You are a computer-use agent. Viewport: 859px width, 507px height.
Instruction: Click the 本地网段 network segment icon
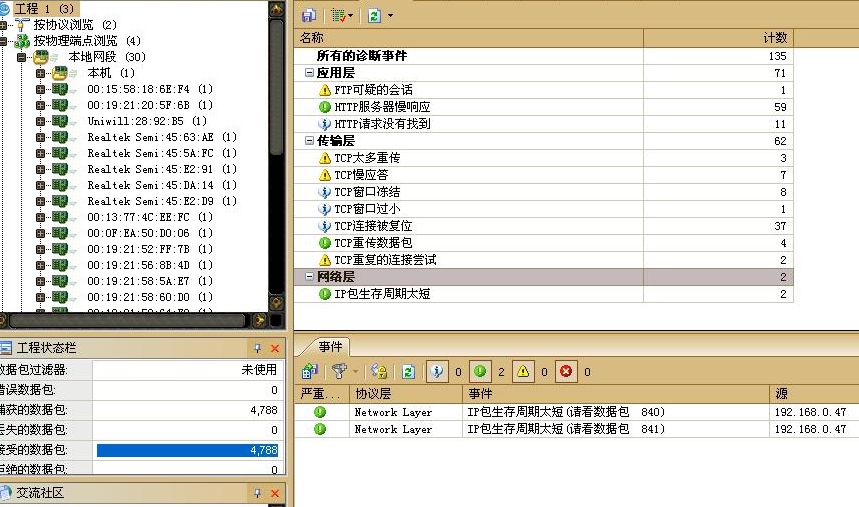pyautogui.click(x=42, y=56)
